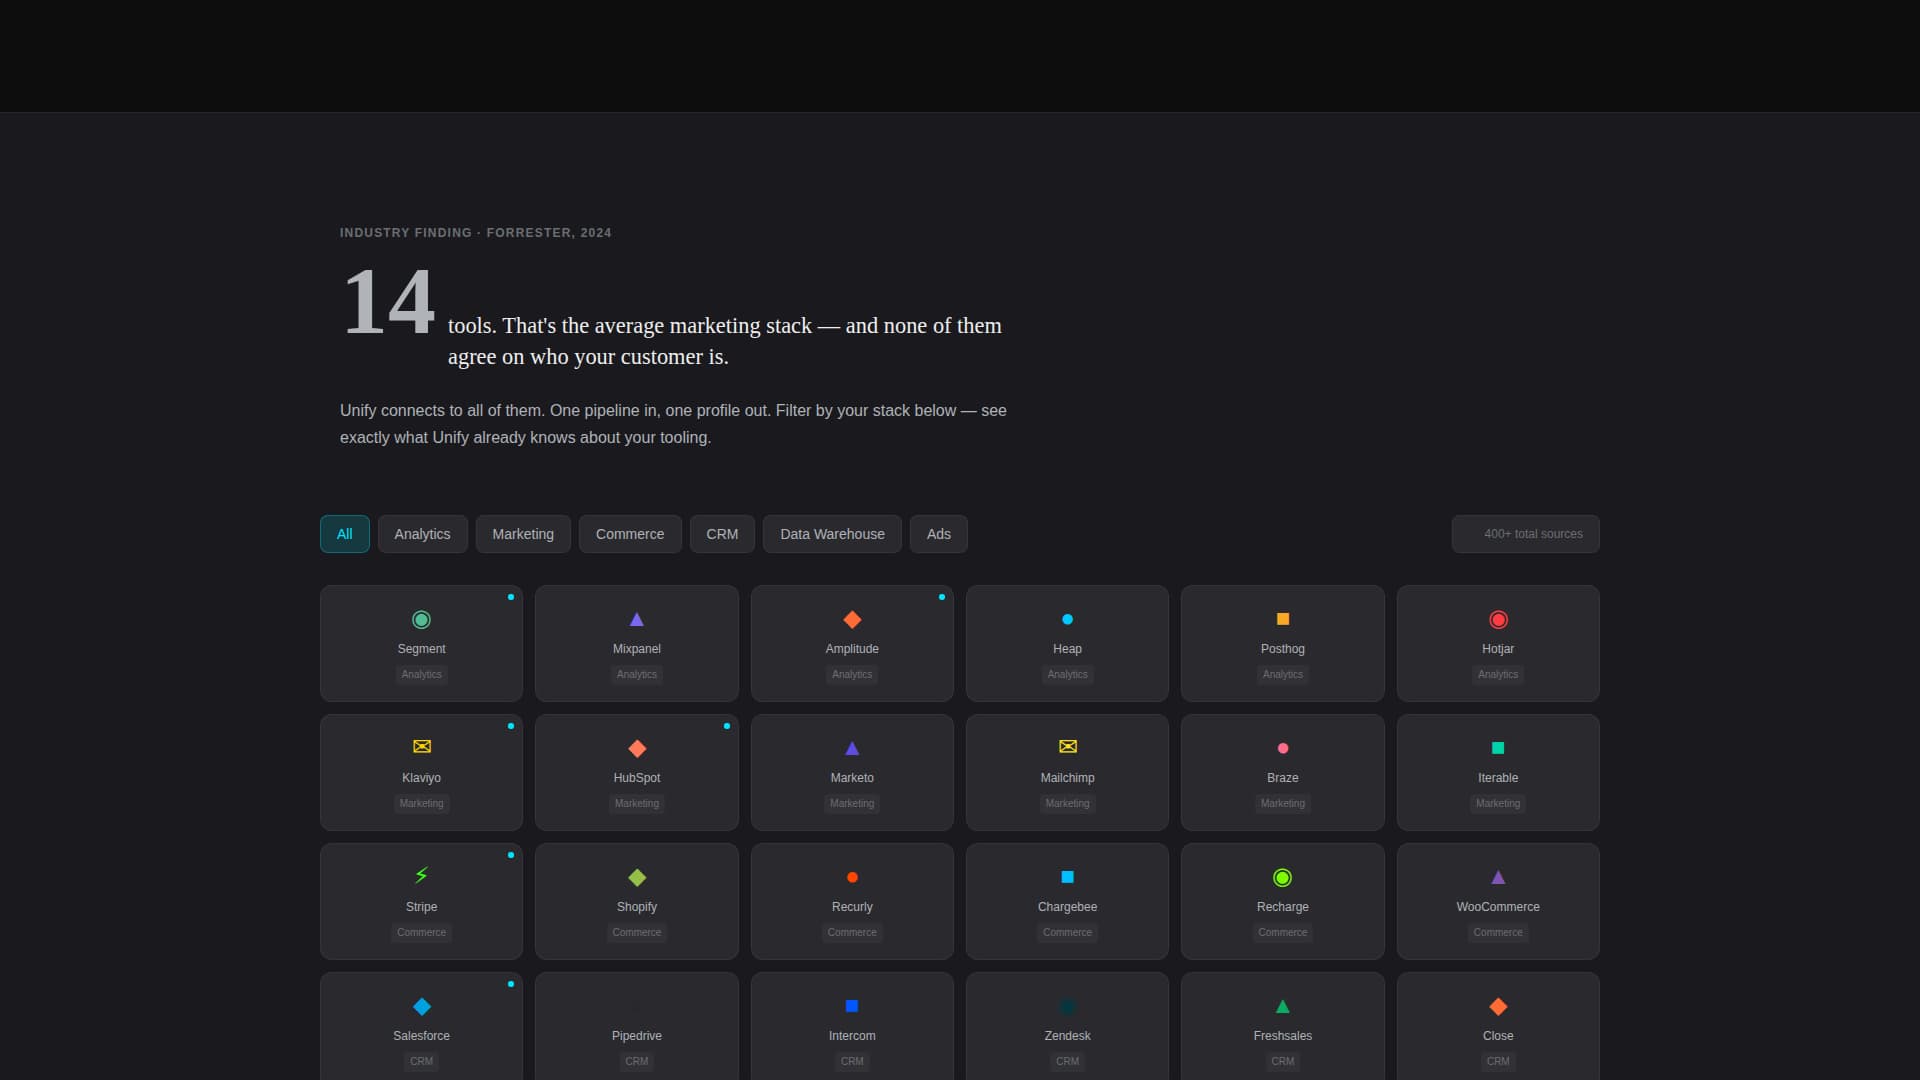The width and height of the screenshot is (1920, 1080).
Task: Click the Recharge green circle icon
Action: tap(1283, 878)
